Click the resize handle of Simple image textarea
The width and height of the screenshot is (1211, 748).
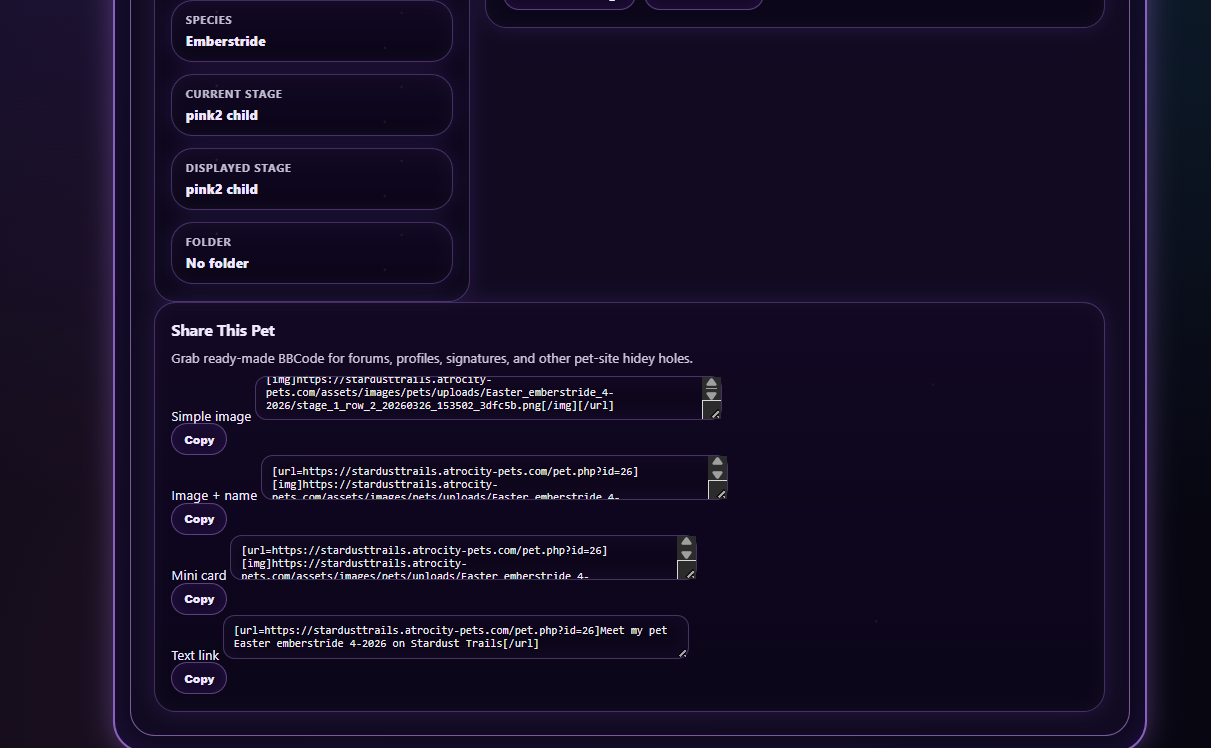pyautogui.click(x=713, y=412)
